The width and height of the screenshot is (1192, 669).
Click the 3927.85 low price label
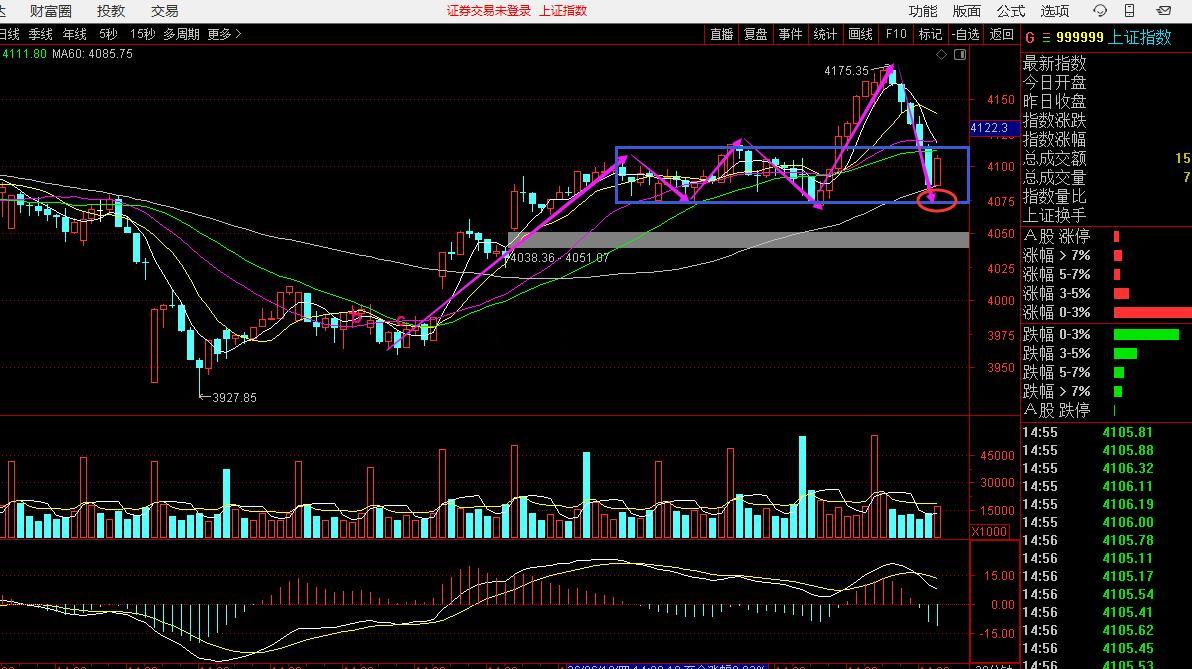pyautogui.click(x=234, y=398)
